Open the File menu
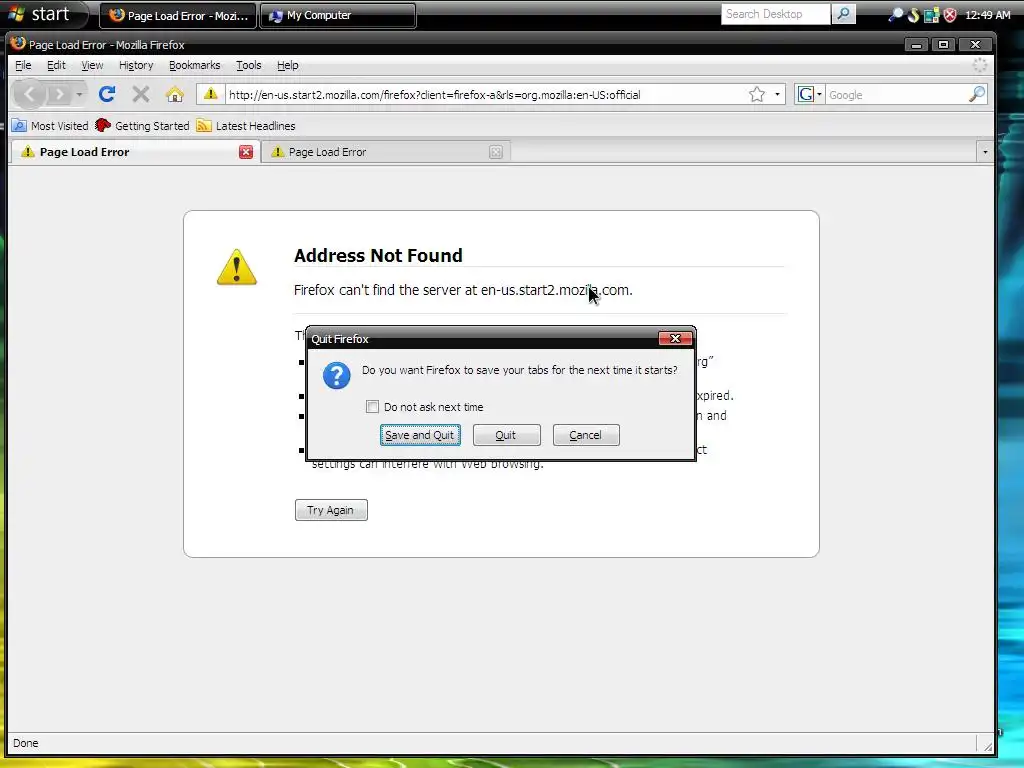Viewport: 1024px width, 768px height. pos(23,65)
